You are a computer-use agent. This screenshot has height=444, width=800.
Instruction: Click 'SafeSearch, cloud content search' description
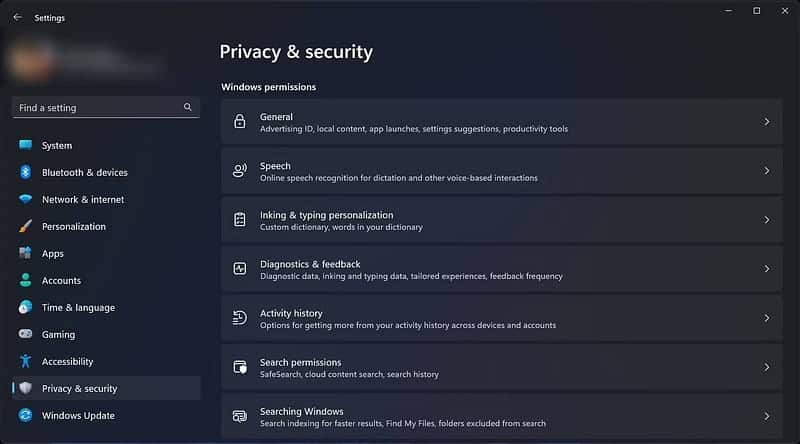click(349, 374)
